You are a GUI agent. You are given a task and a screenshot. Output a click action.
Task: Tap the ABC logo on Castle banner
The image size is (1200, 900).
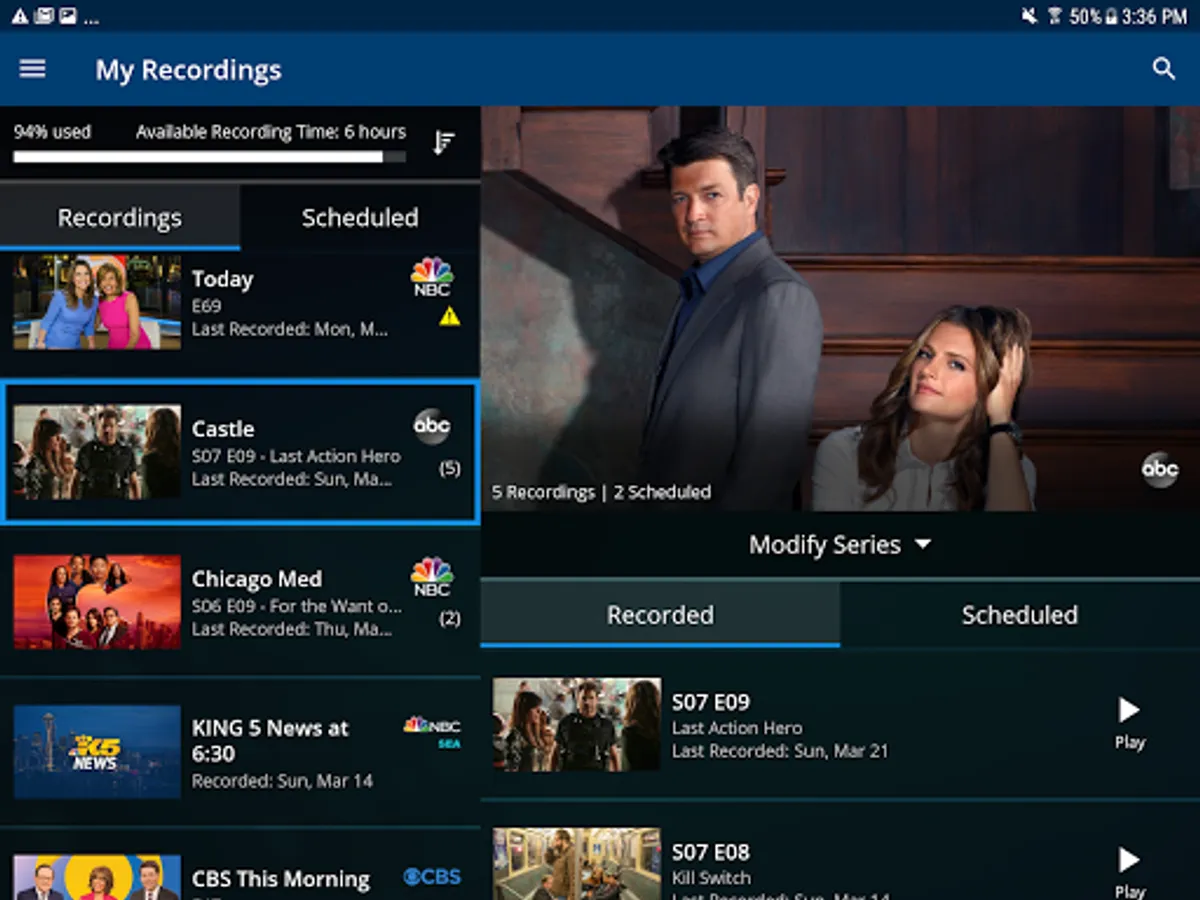pos(1160,469)
